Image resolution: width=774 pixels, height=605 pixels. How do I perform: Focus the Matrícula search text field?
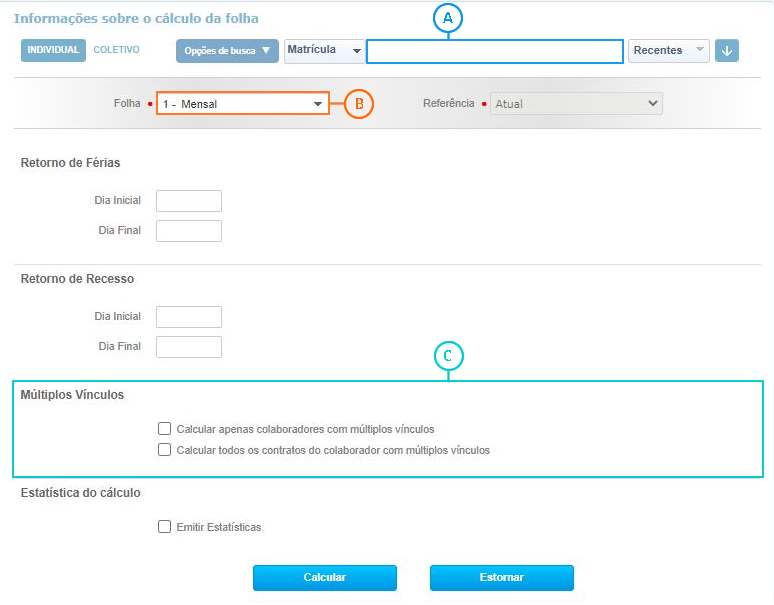[494, 51]
